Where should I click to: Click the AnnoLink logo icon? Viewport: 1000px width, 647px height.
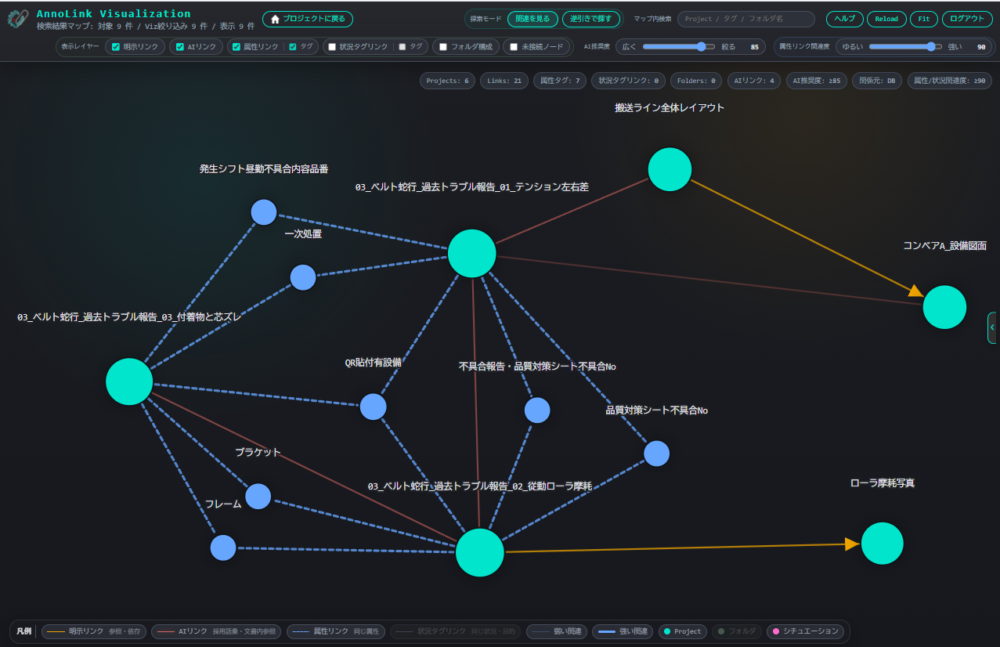[17, 19]
